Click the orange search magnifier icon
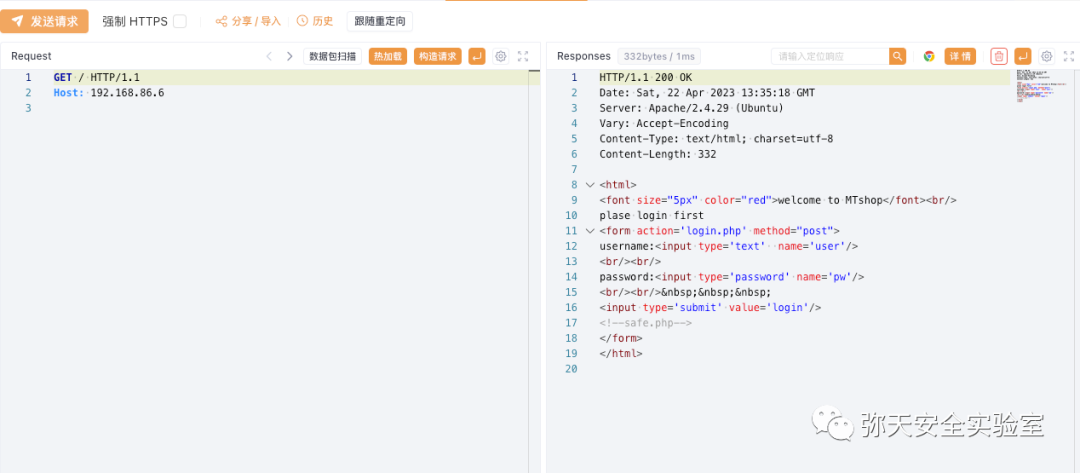The width and height of the screenshot is (1080, 473). click(898, 56)
